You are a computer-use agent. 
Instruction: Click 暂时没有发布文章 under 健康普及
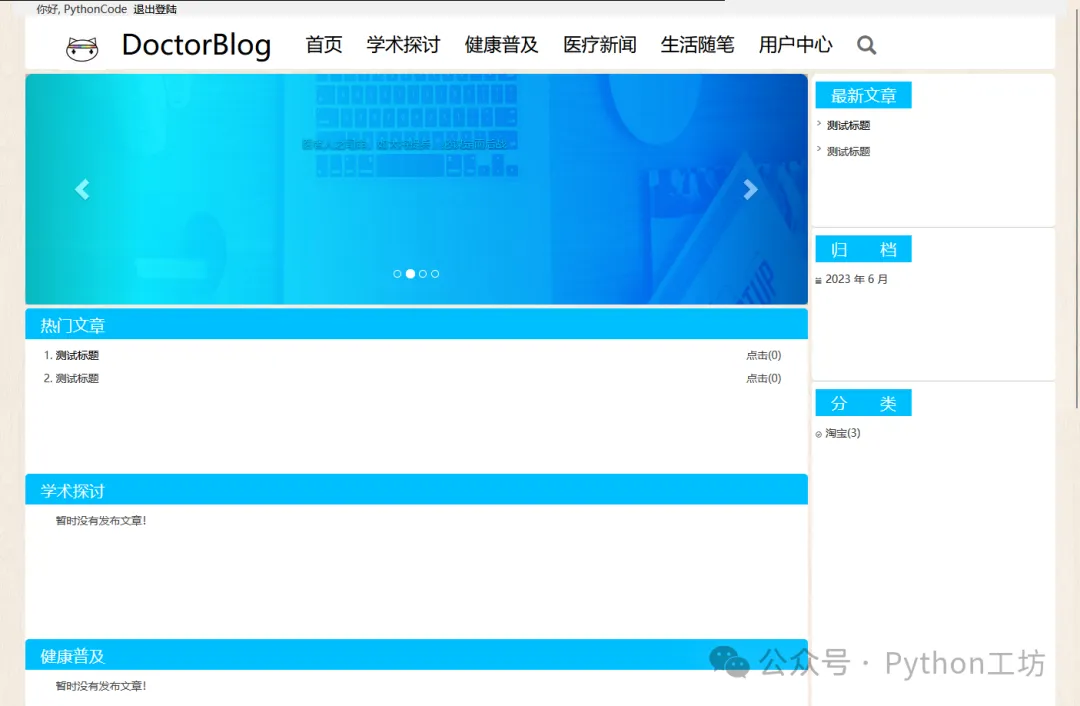(x=101, y=686)
